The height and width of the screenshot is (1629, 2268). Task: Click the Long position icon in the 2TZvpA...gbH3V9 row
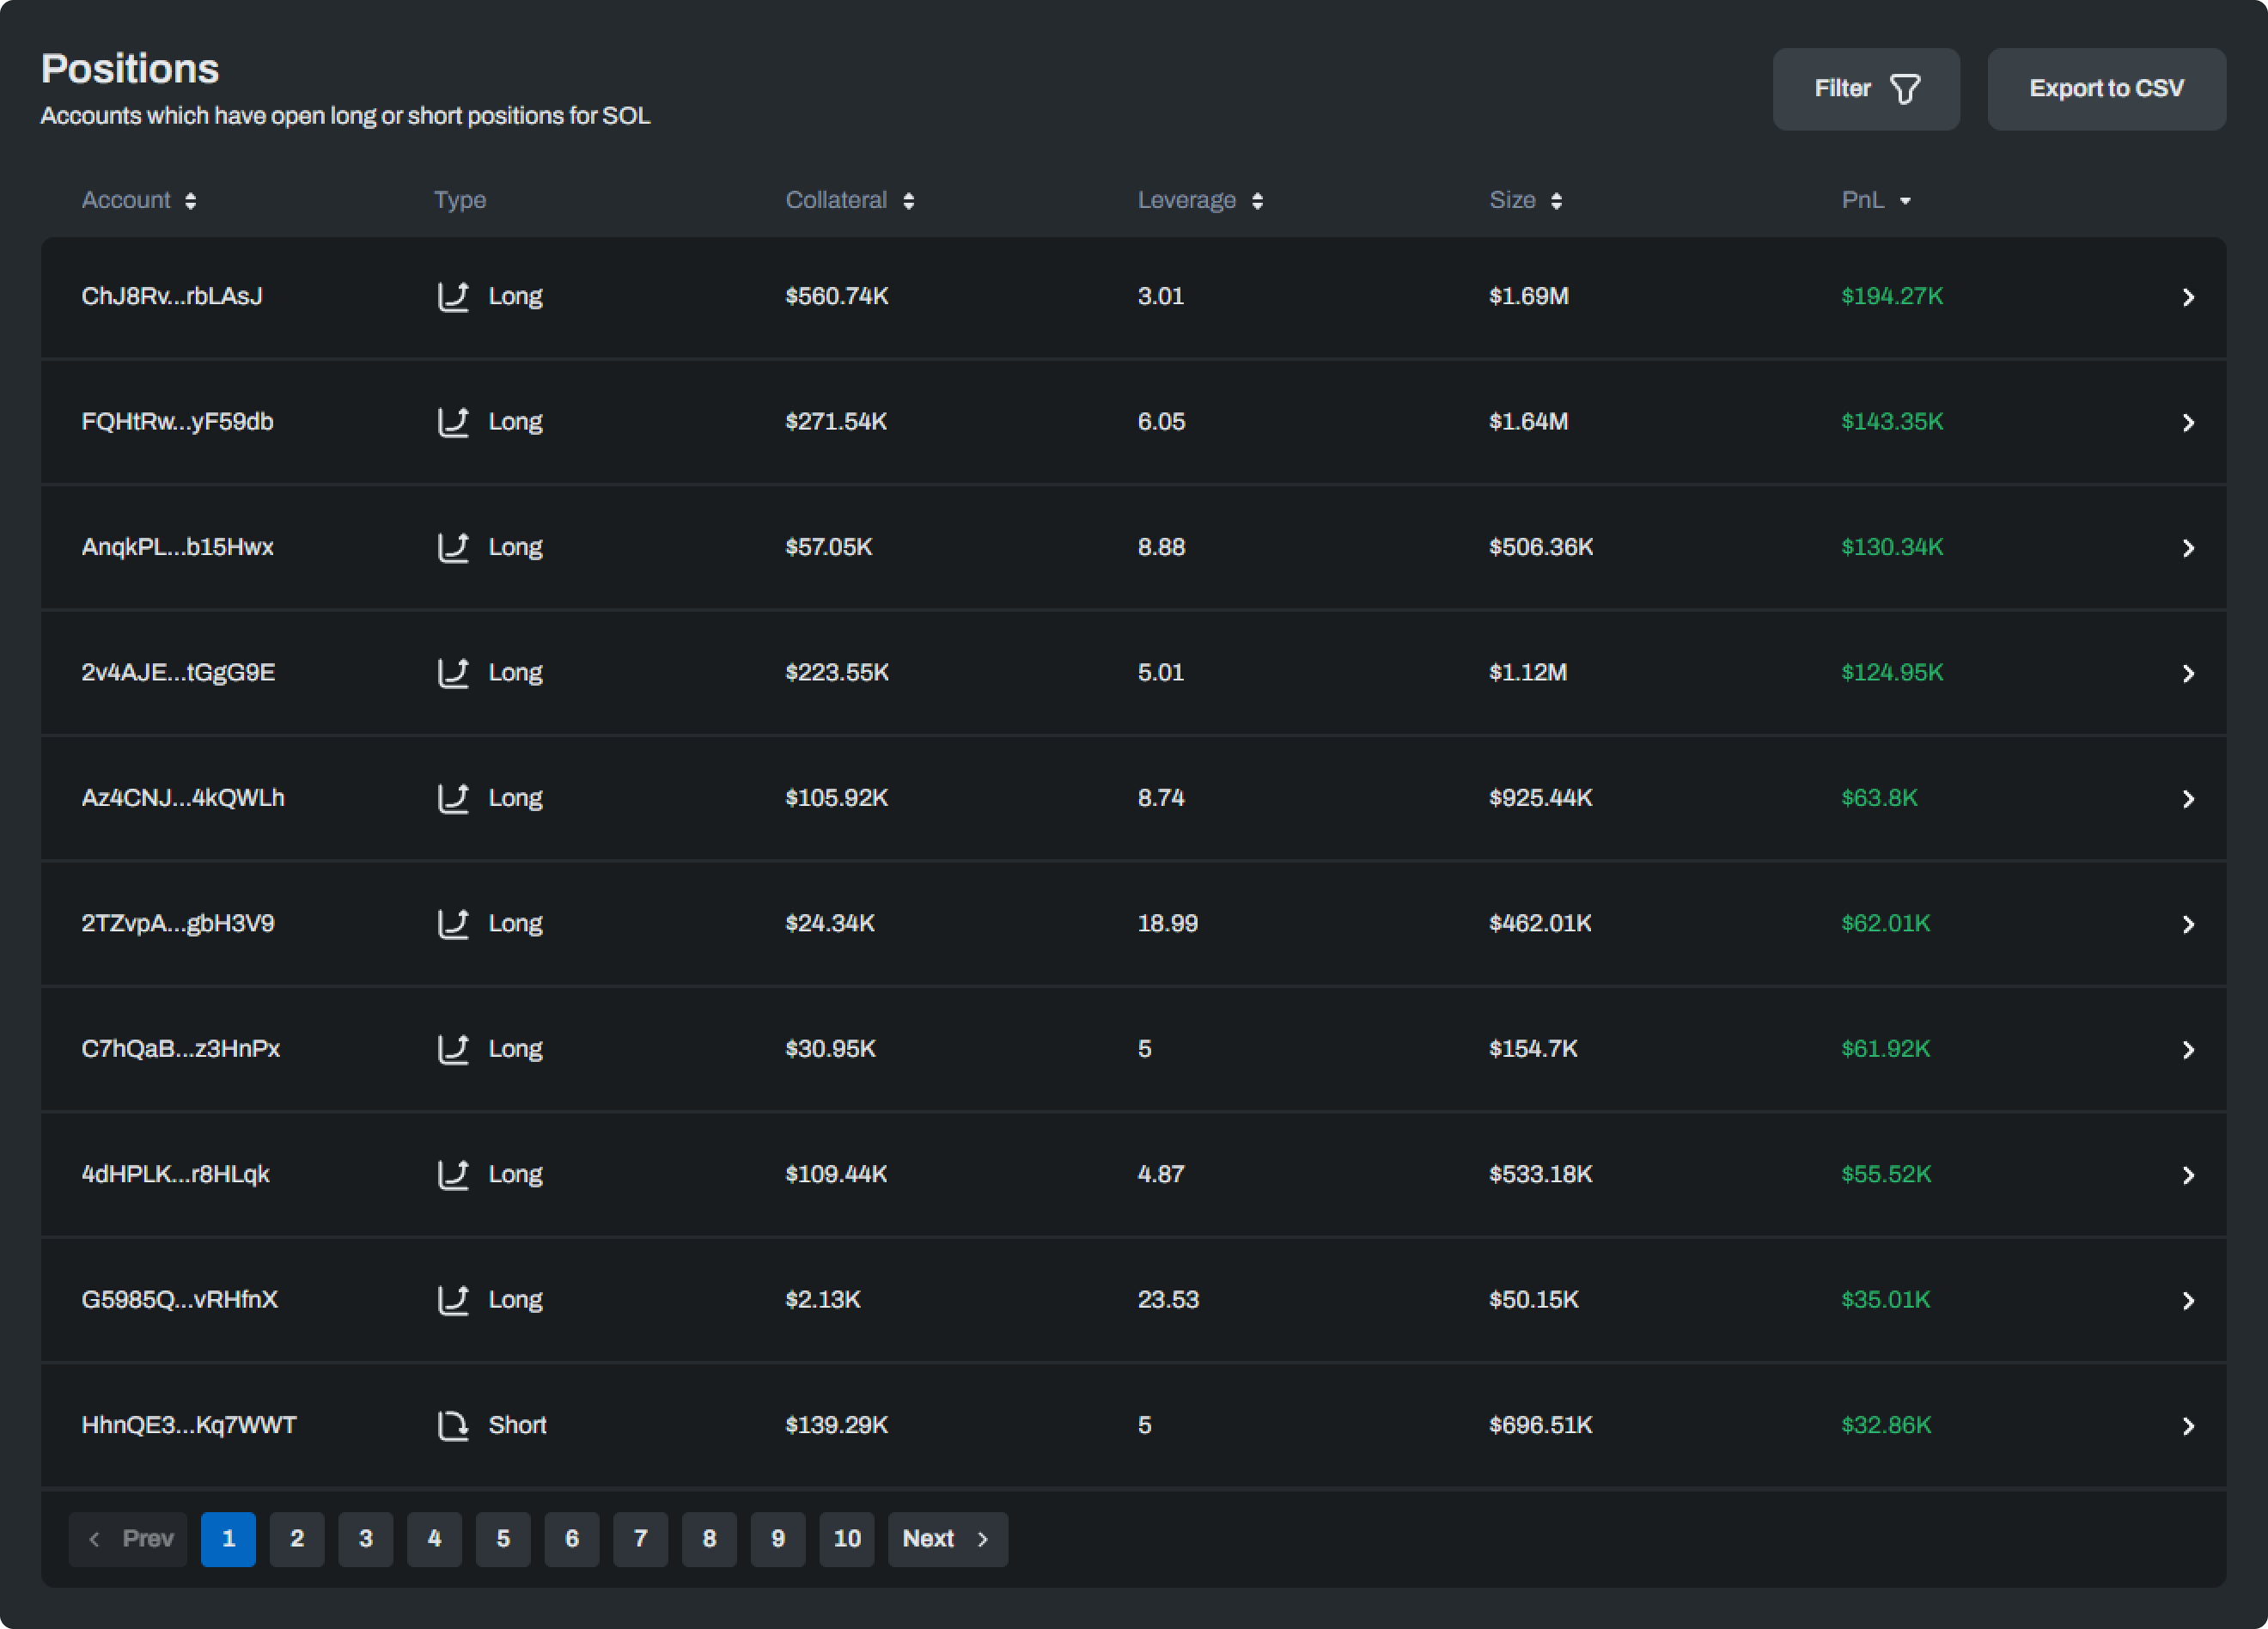pos(453,924)
